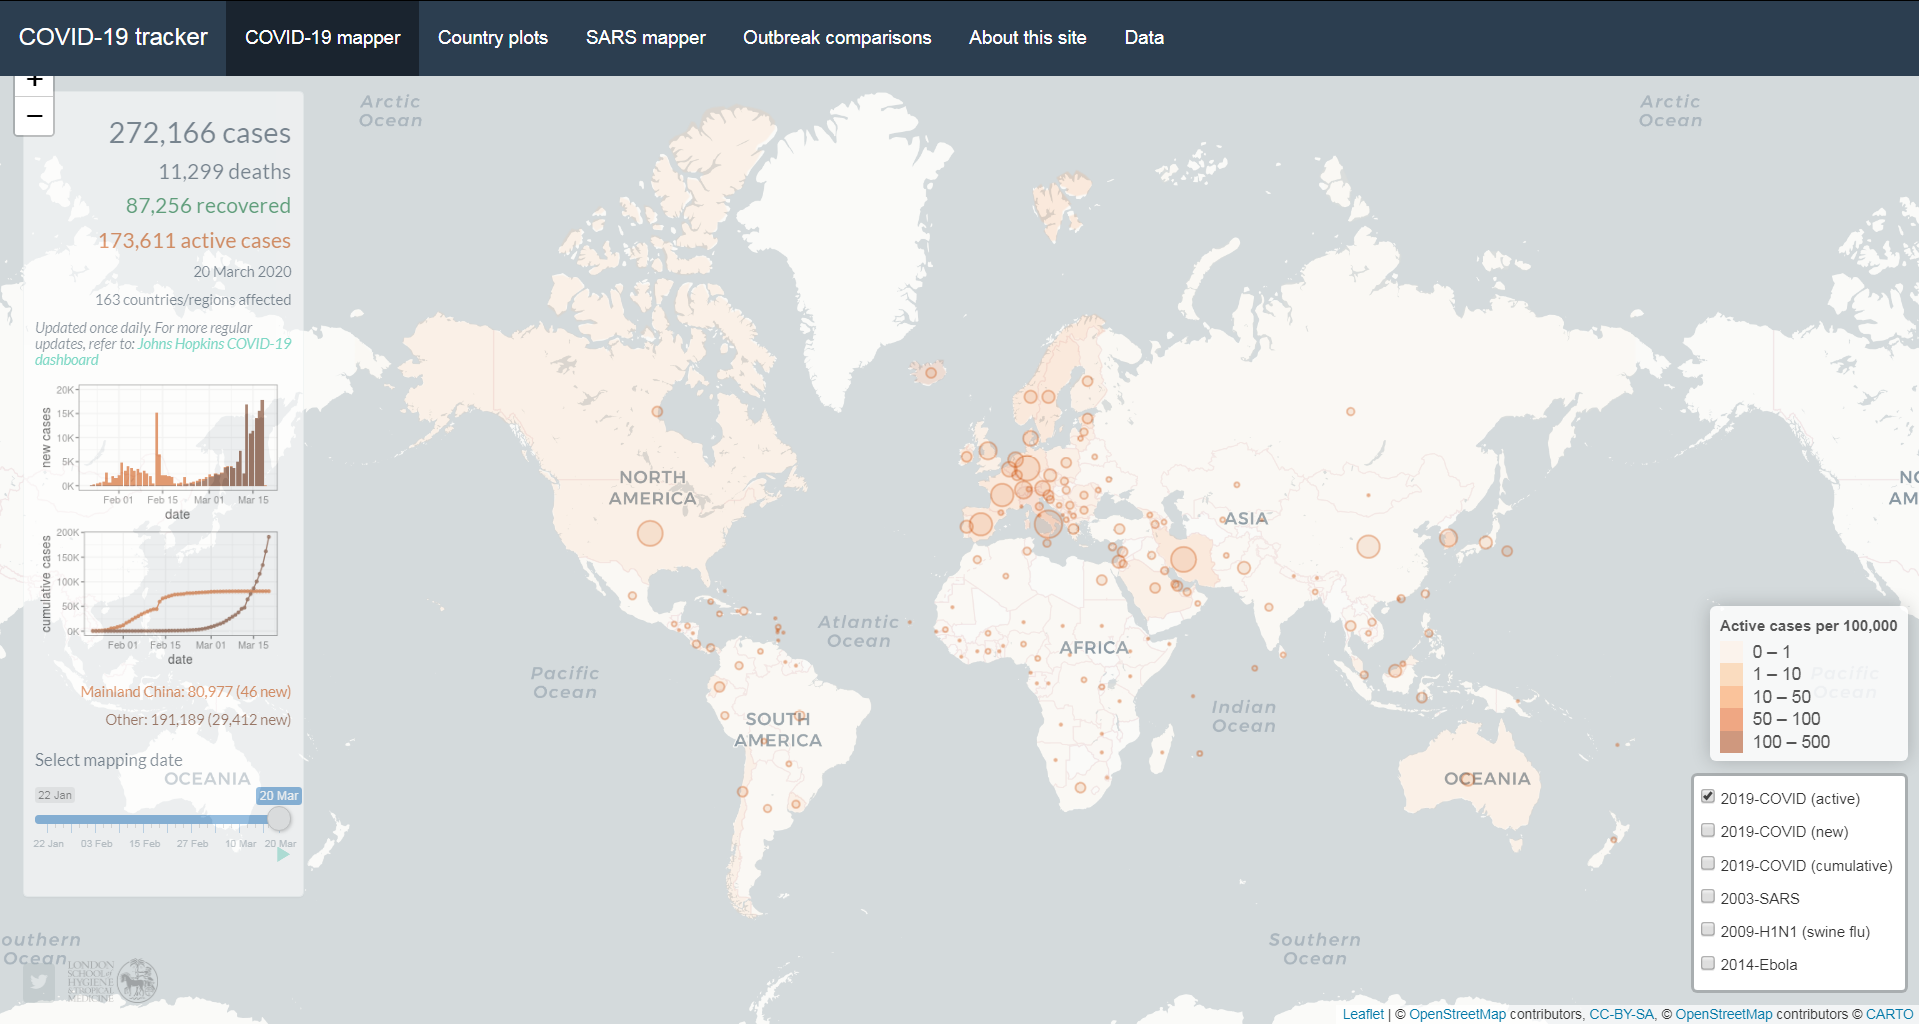Toggle the 2009-H1N1 (swine flu) layer
Screen dimensions: 1919x1024
(1708, 930)
